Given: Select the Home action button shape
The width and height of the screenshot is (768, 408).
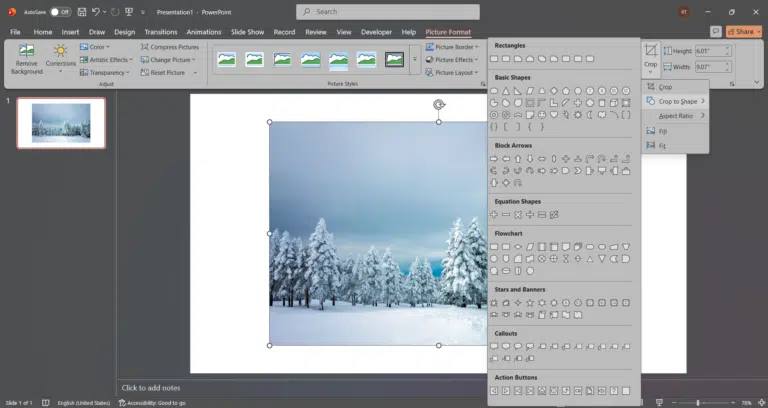Looking at the screenshot, I should 542,390.
